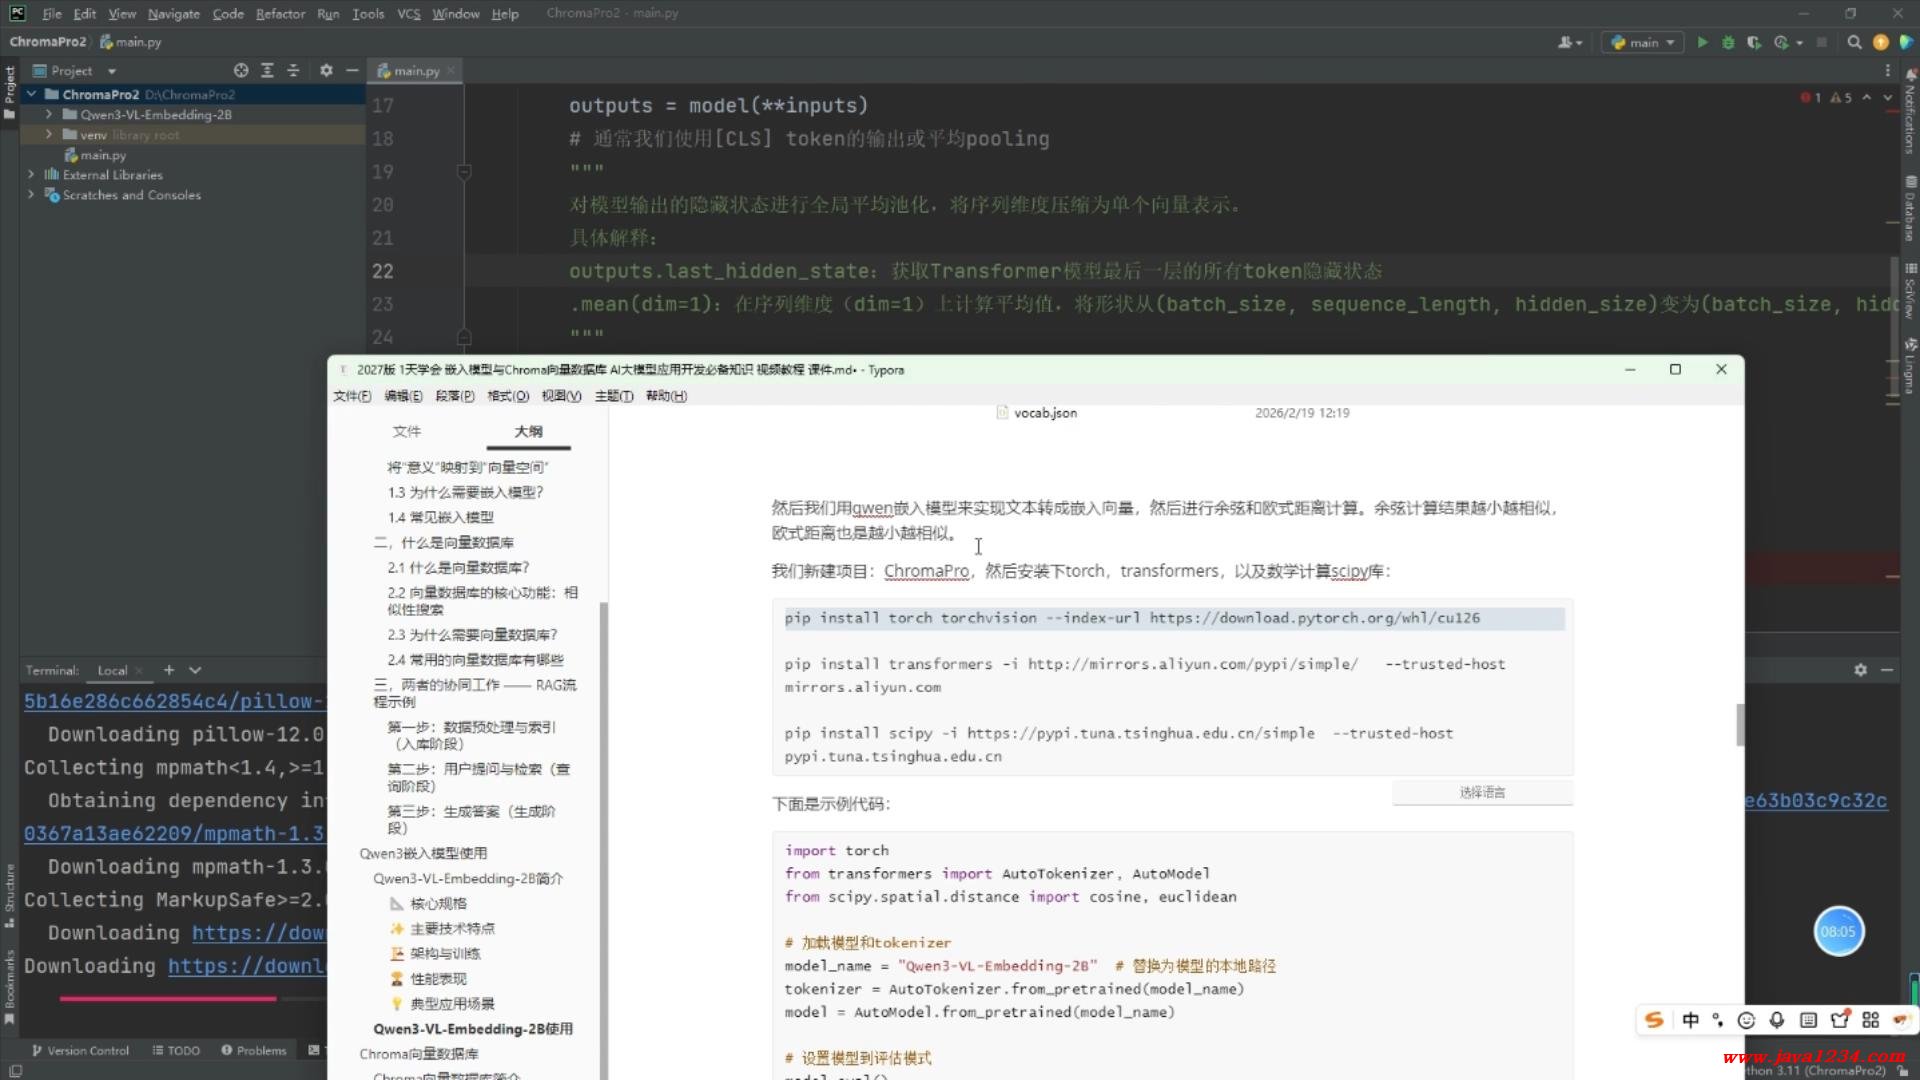The width and height of the screenshot is (1920, 1080).
Task: Expand the Qwen3-VL-Embedding-2B folder
Action: tap(48, 115)
